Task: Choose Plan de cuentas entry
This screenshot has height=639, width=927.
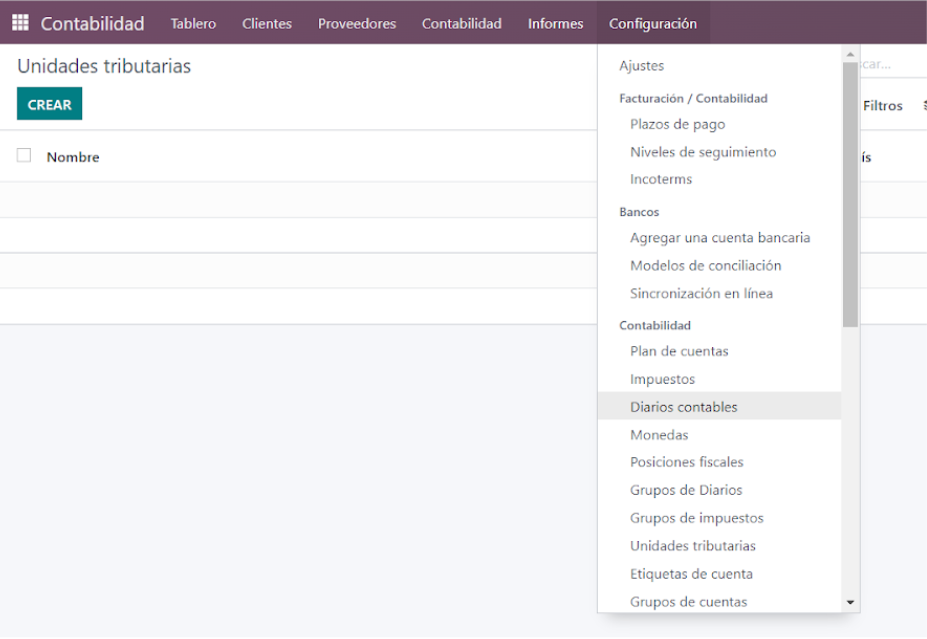Action: coord(679,351)
